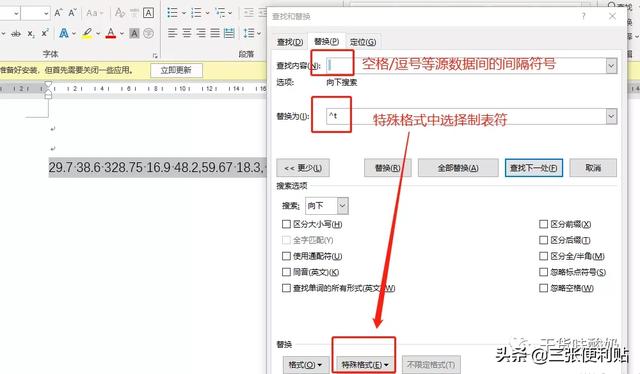Screen dimensions: 640x374
Task: Apply superscript formatting
Action: click(x=45, y=33)
